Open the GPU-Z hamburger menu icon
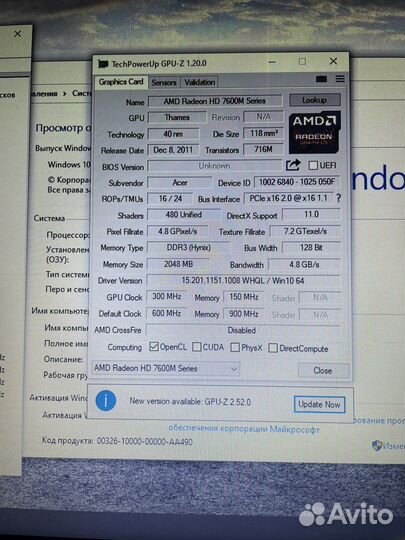405x540 pixels. 340,79
